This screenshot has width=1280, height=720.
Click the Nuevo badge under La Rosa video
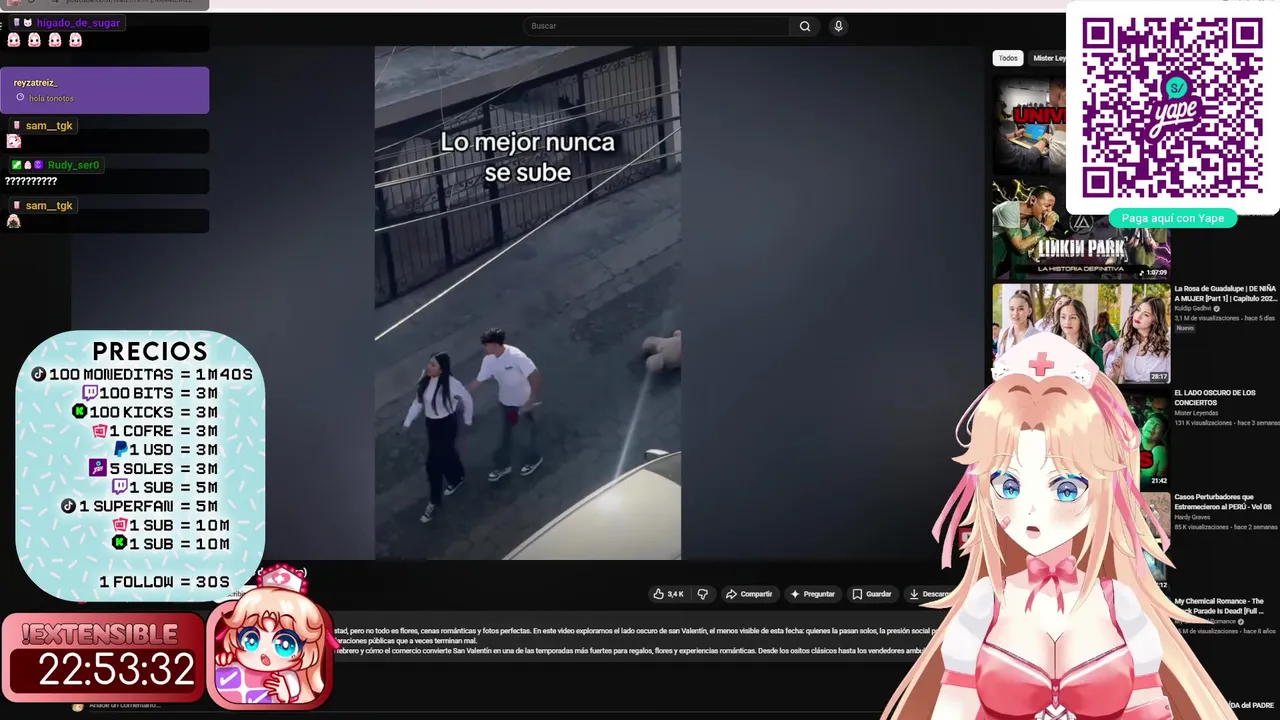(1185, 328)
